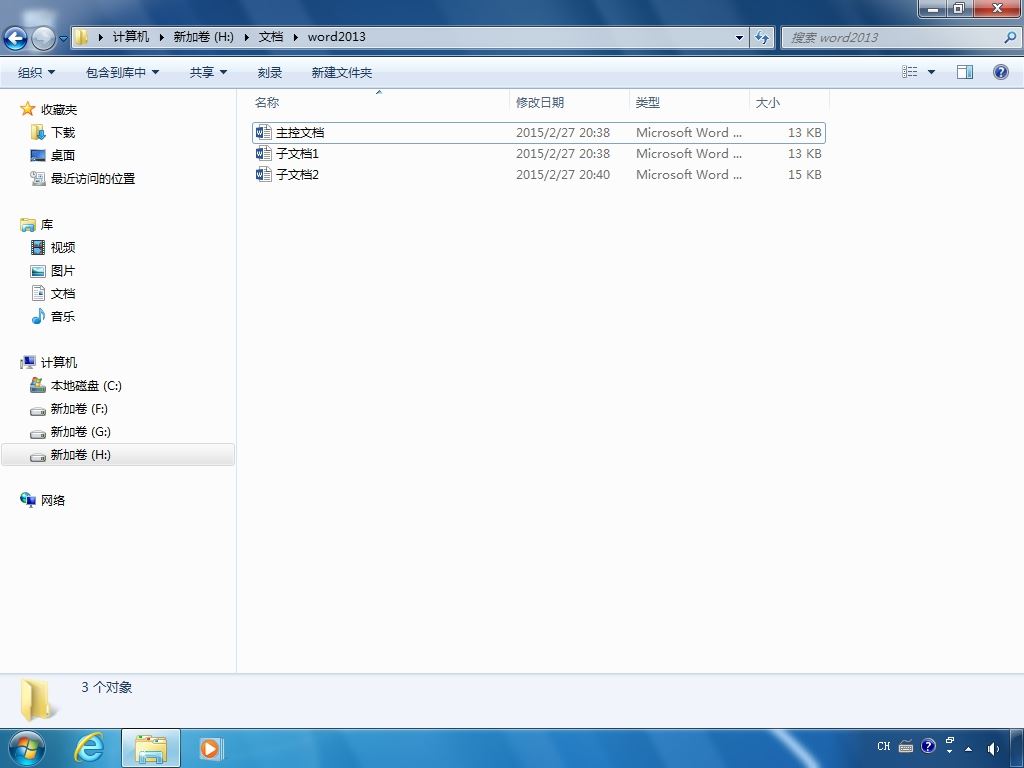The image size is (1024, 768).
Task: Select 计算机 in the navigation pane
Action: 59,362
